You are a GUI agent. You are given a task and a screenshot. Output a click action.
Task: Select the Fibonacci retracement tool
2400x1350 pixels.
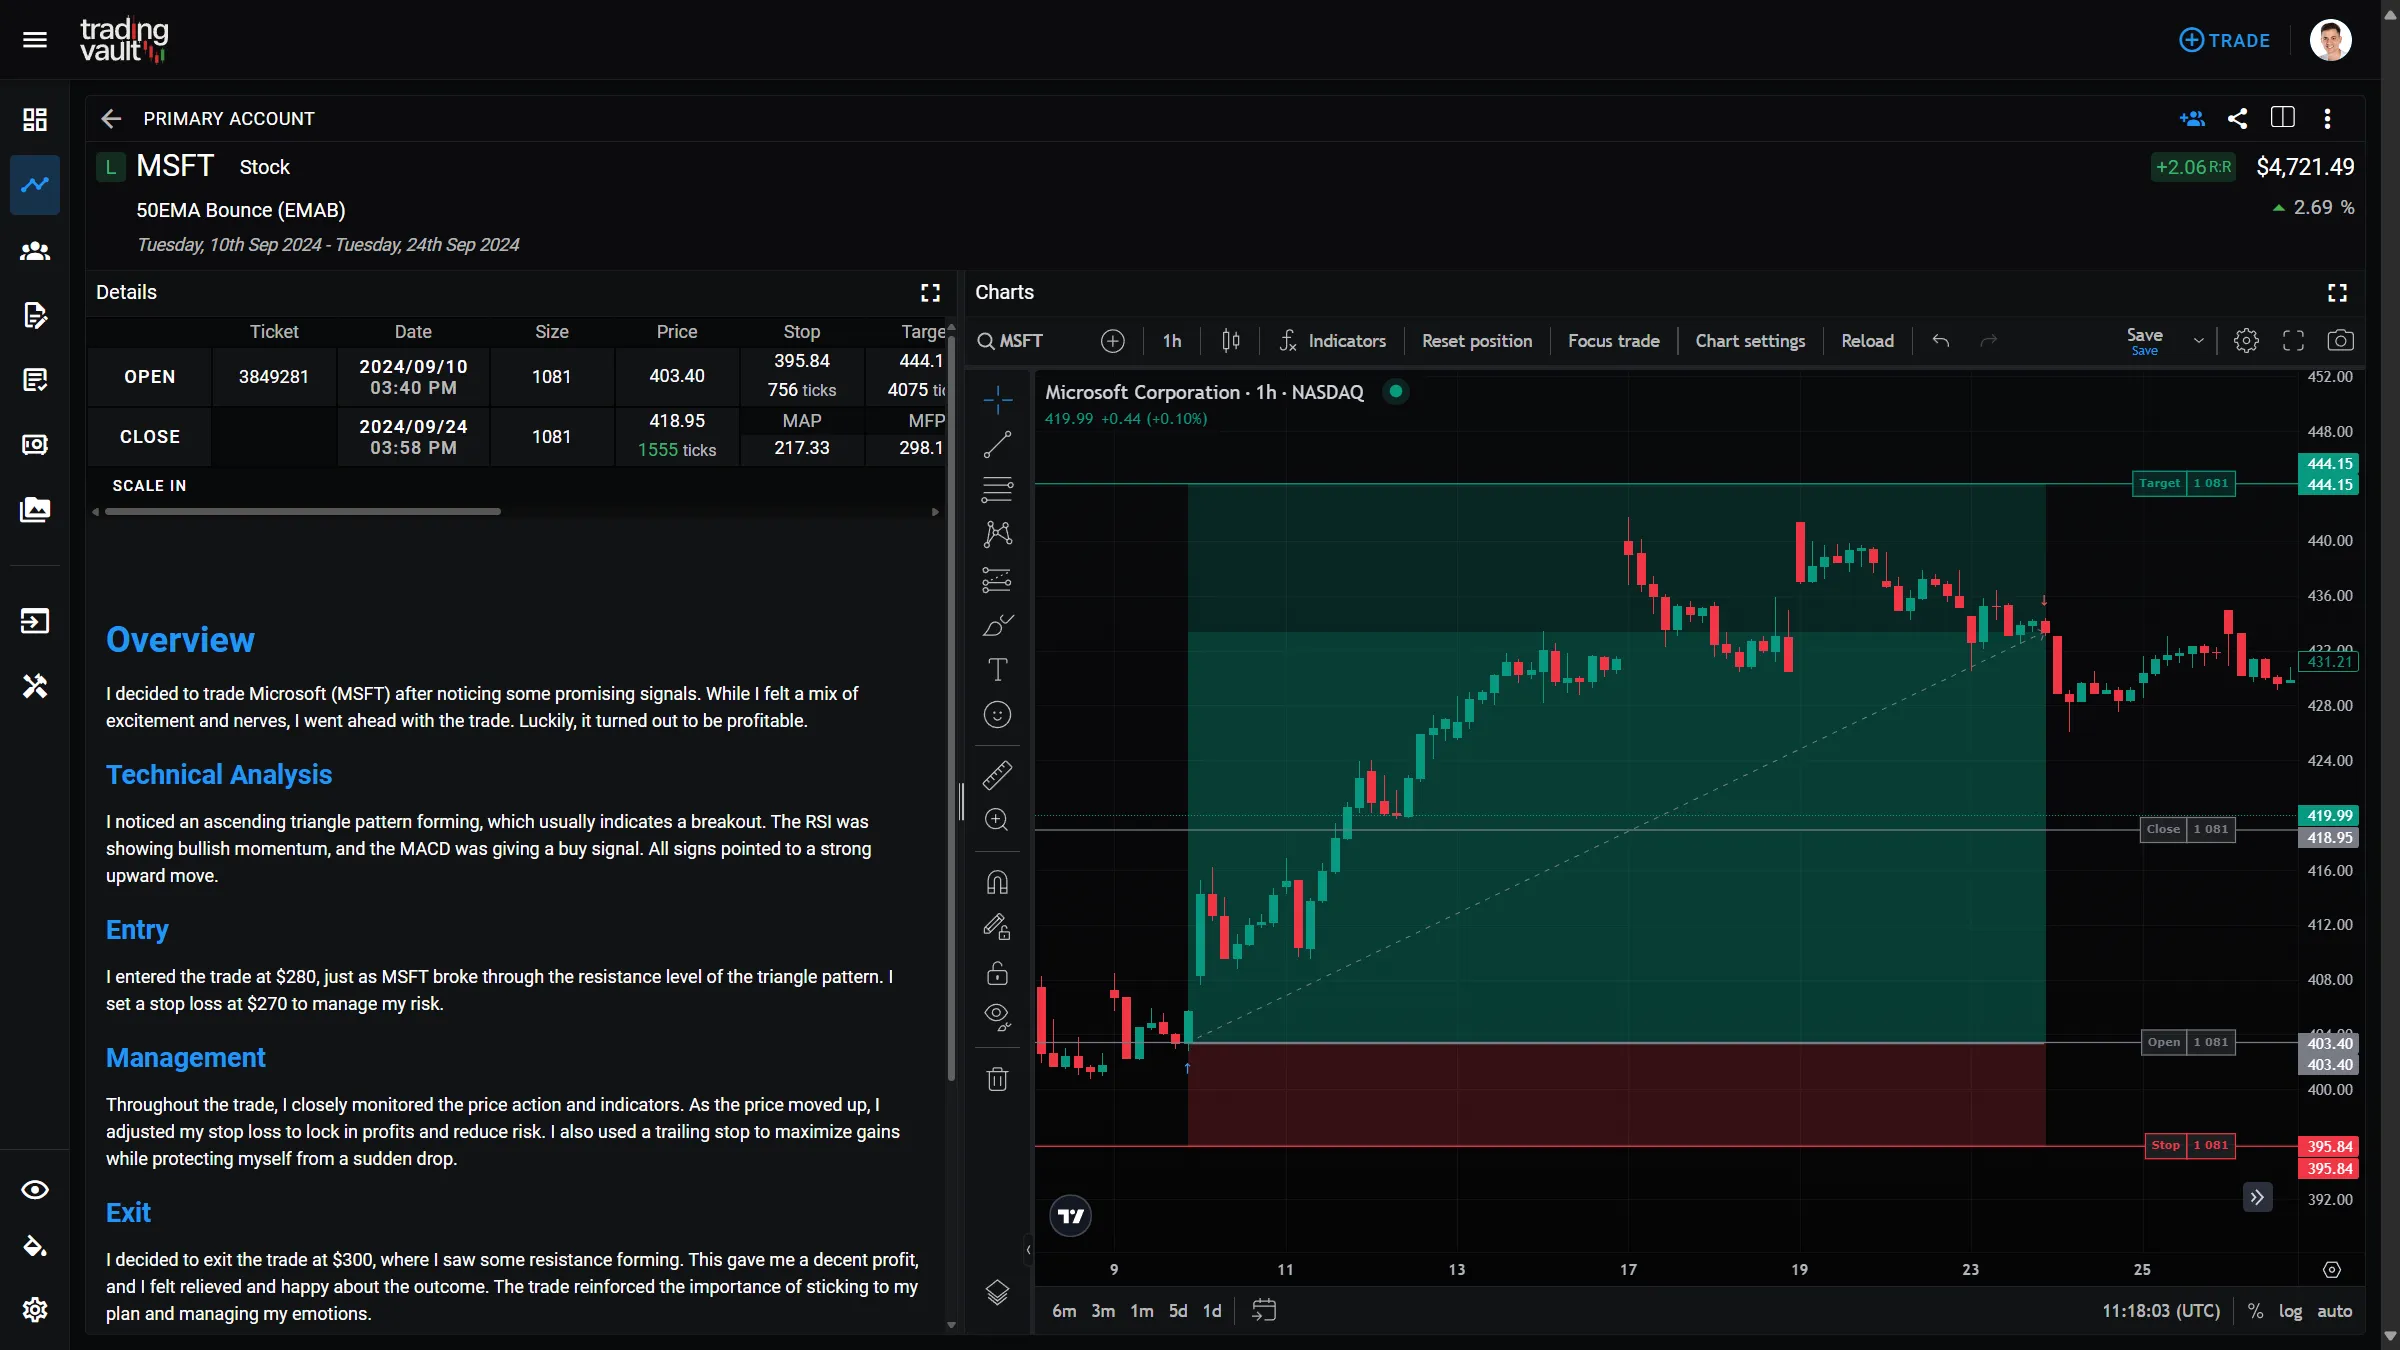point(997,490)
